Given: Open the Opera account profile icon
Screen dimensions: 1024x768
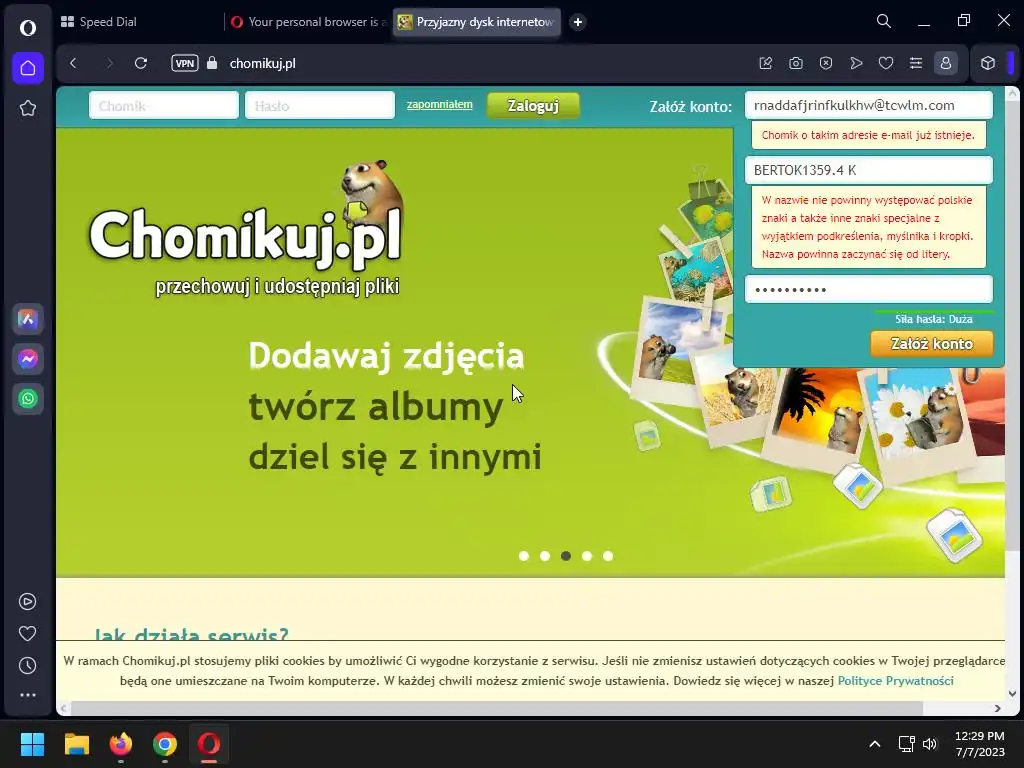Looking at the screenshot, I should (946, 63).
